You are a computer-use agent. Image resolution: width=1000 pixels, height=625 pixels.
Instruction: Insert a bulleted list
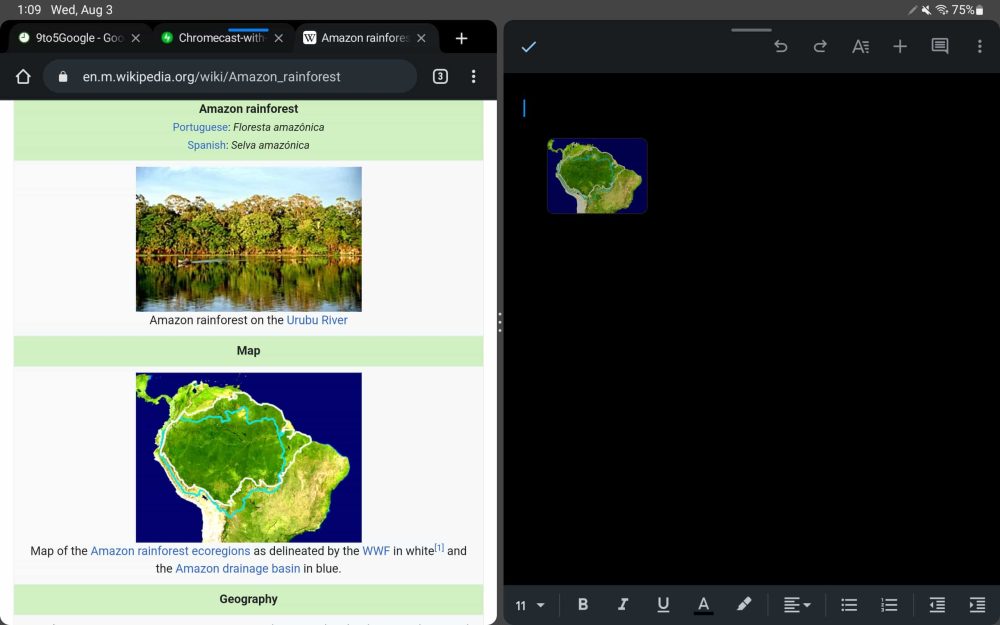[x=849, y=605]
